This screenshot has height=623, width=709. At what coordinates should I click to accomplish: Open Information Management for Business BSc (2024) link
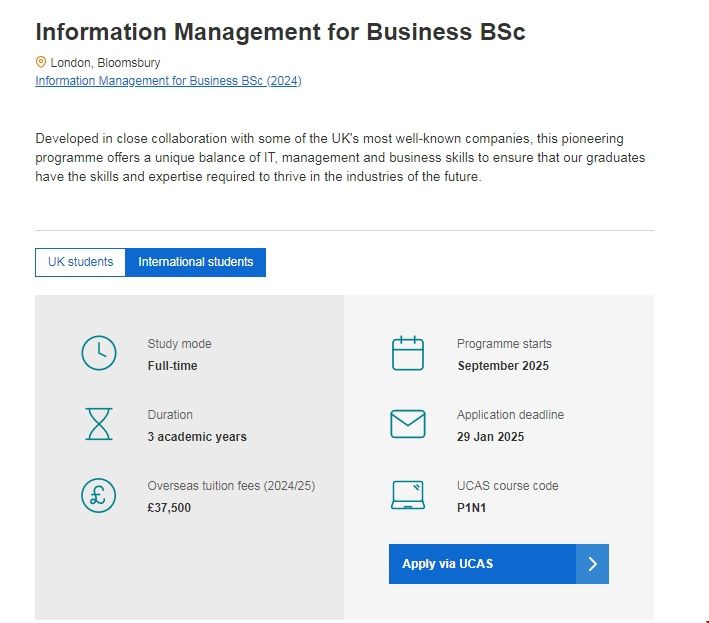pos(168,81)
